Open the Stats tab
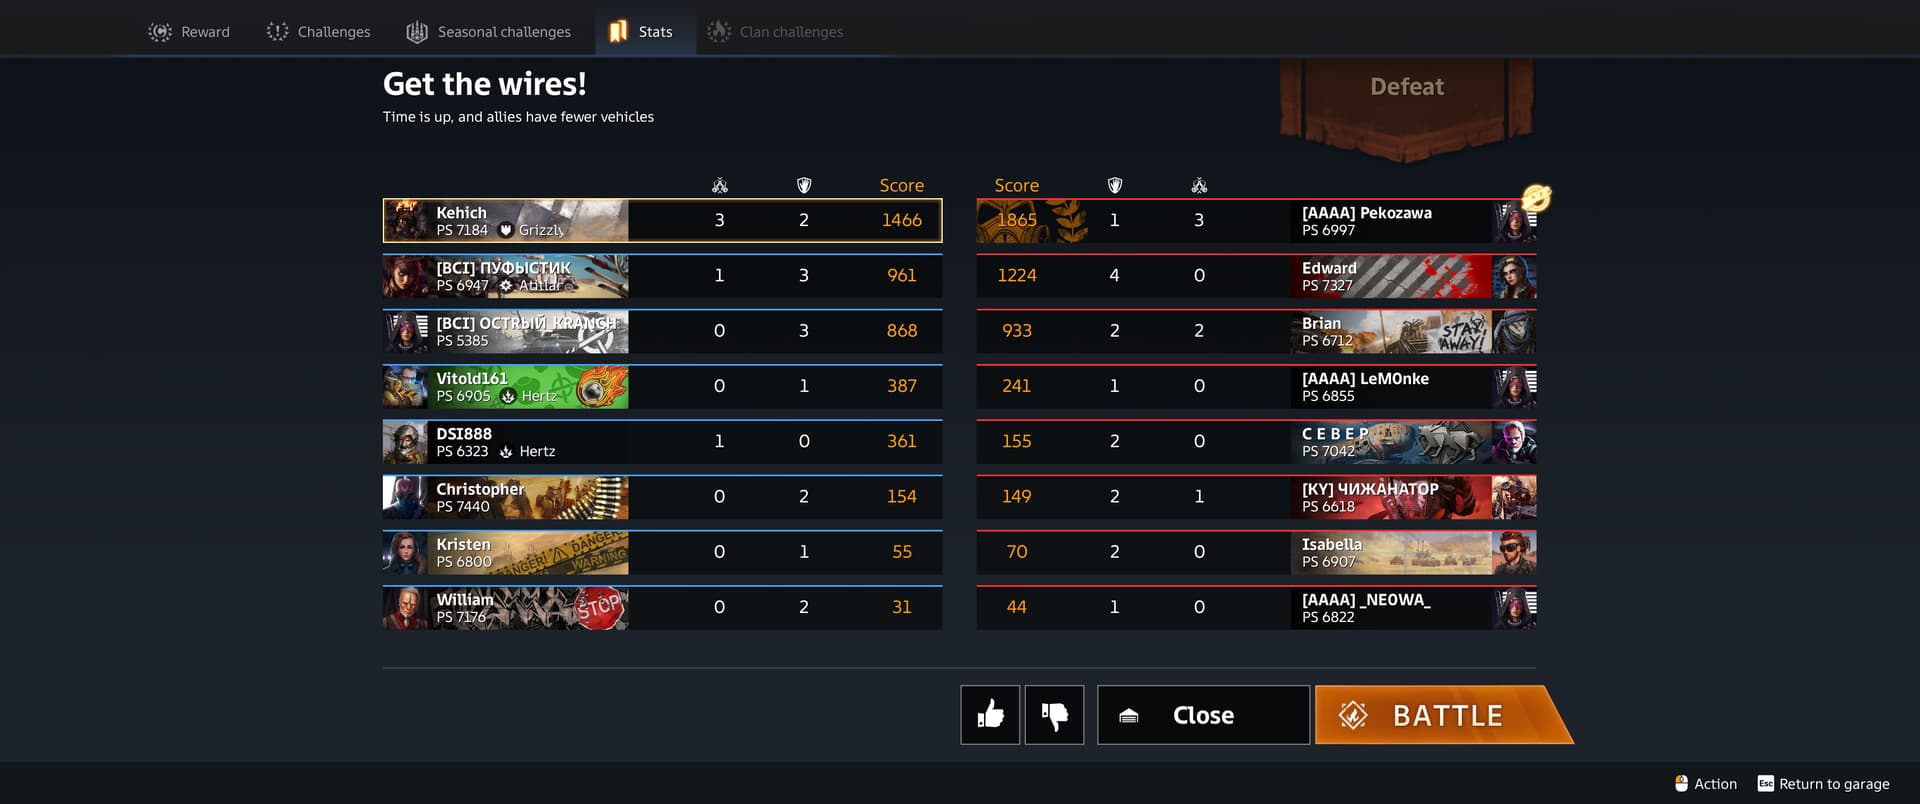Viewport: 1920px width, 804px height. click(645, 31)
